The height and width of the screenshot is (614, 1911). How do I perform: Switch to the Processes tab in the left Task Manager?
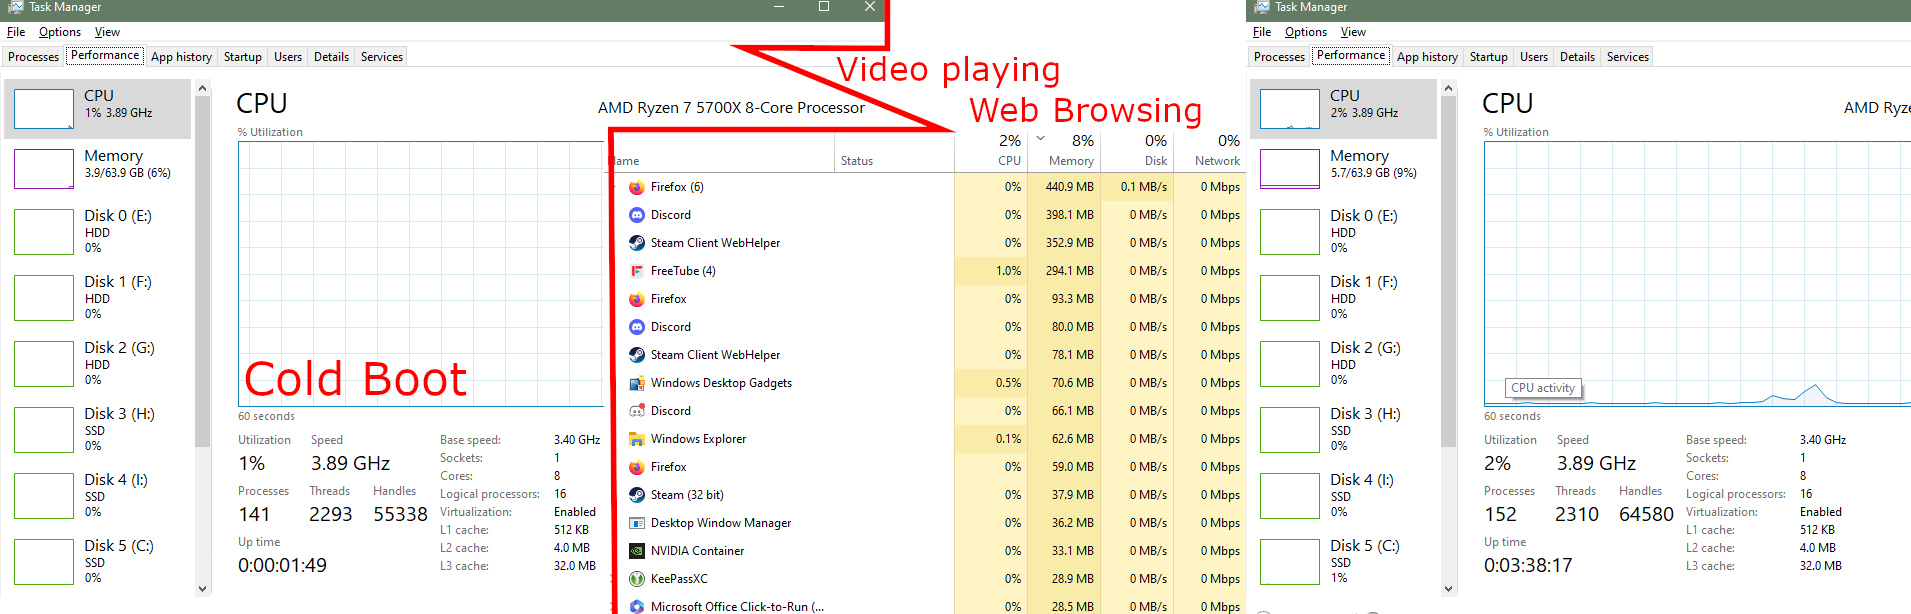[34, 57]
